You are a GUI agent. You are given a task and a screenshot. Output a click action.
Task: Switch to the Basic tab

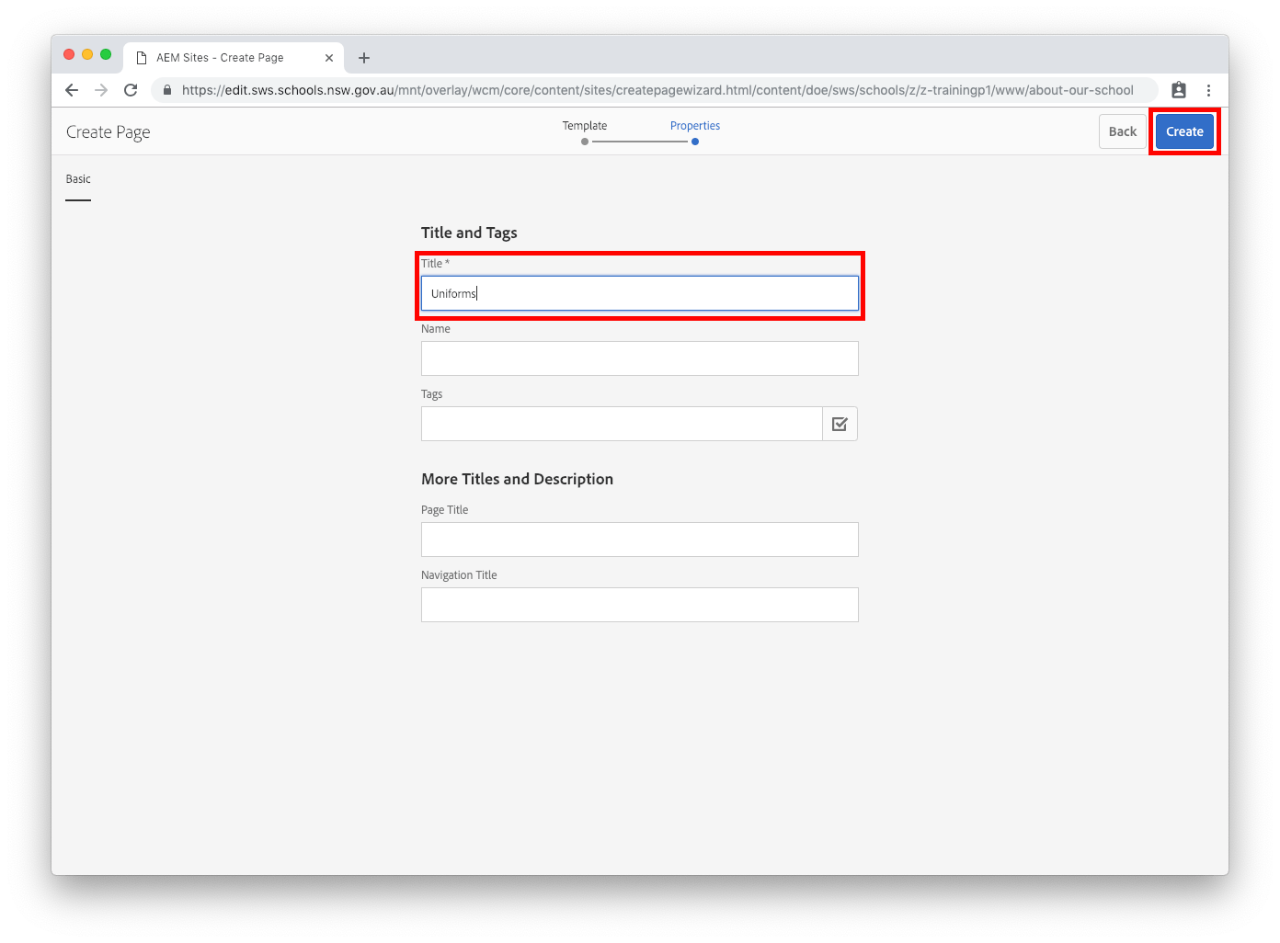(78, 180)
